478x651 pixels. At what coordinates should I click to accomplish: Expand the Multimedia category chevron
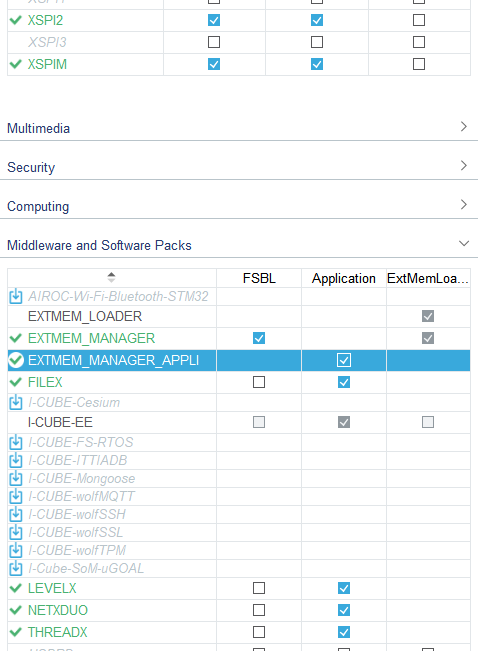464,127
